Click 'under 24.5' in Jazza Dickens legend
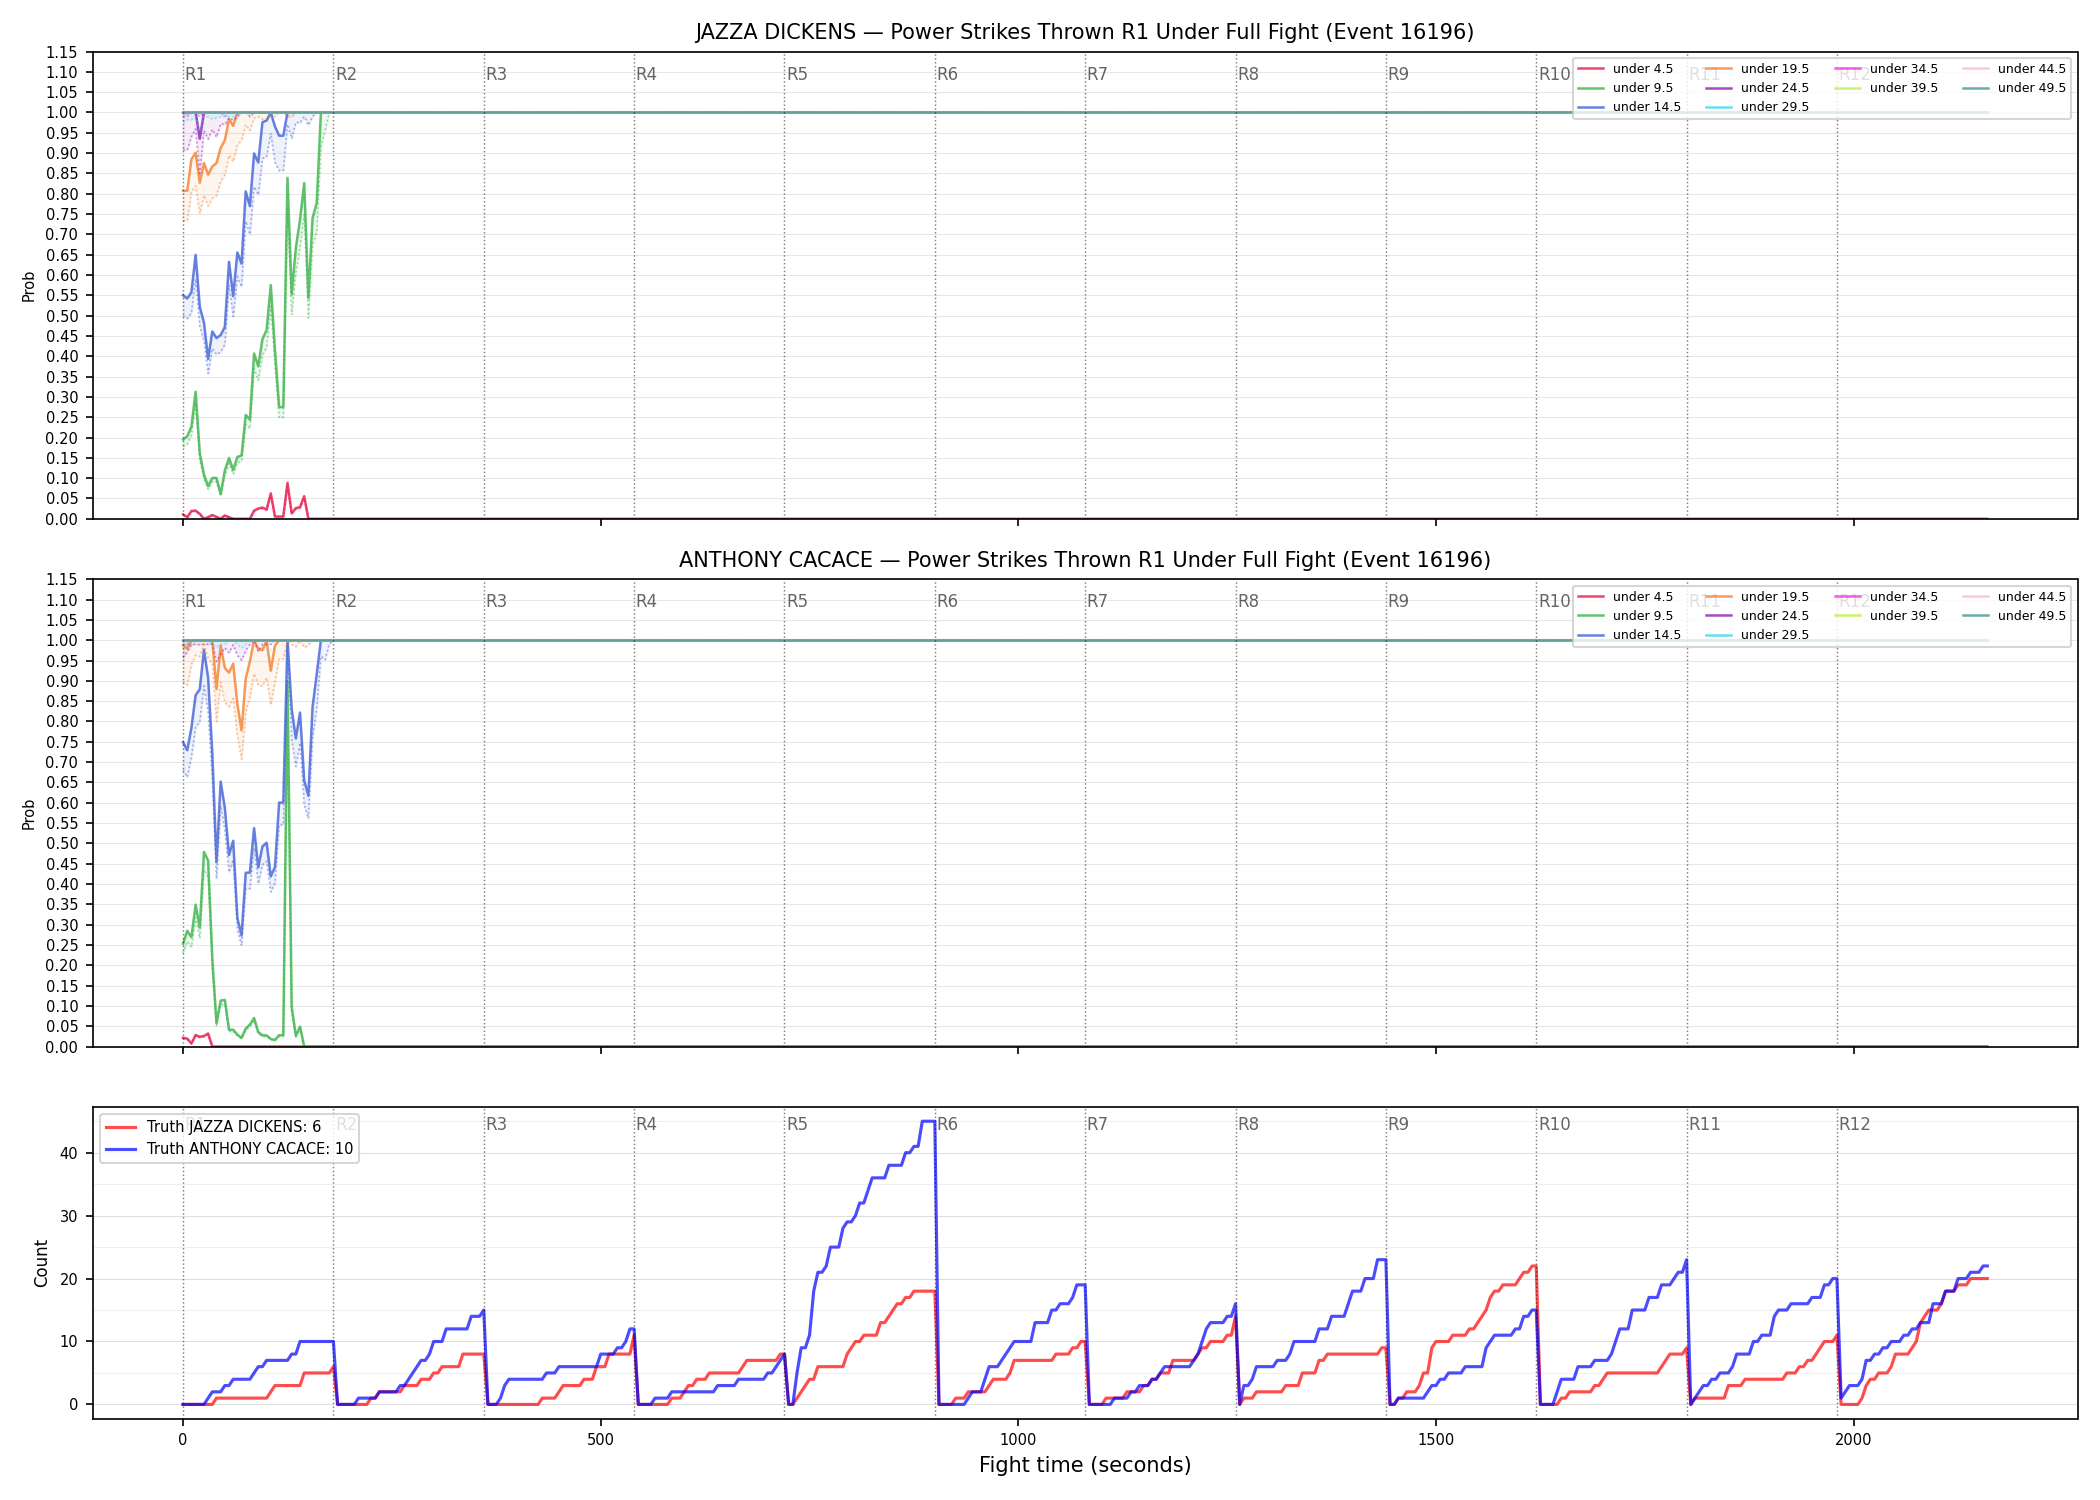Viewport: 2100px width, 1500px height. 1775,88
